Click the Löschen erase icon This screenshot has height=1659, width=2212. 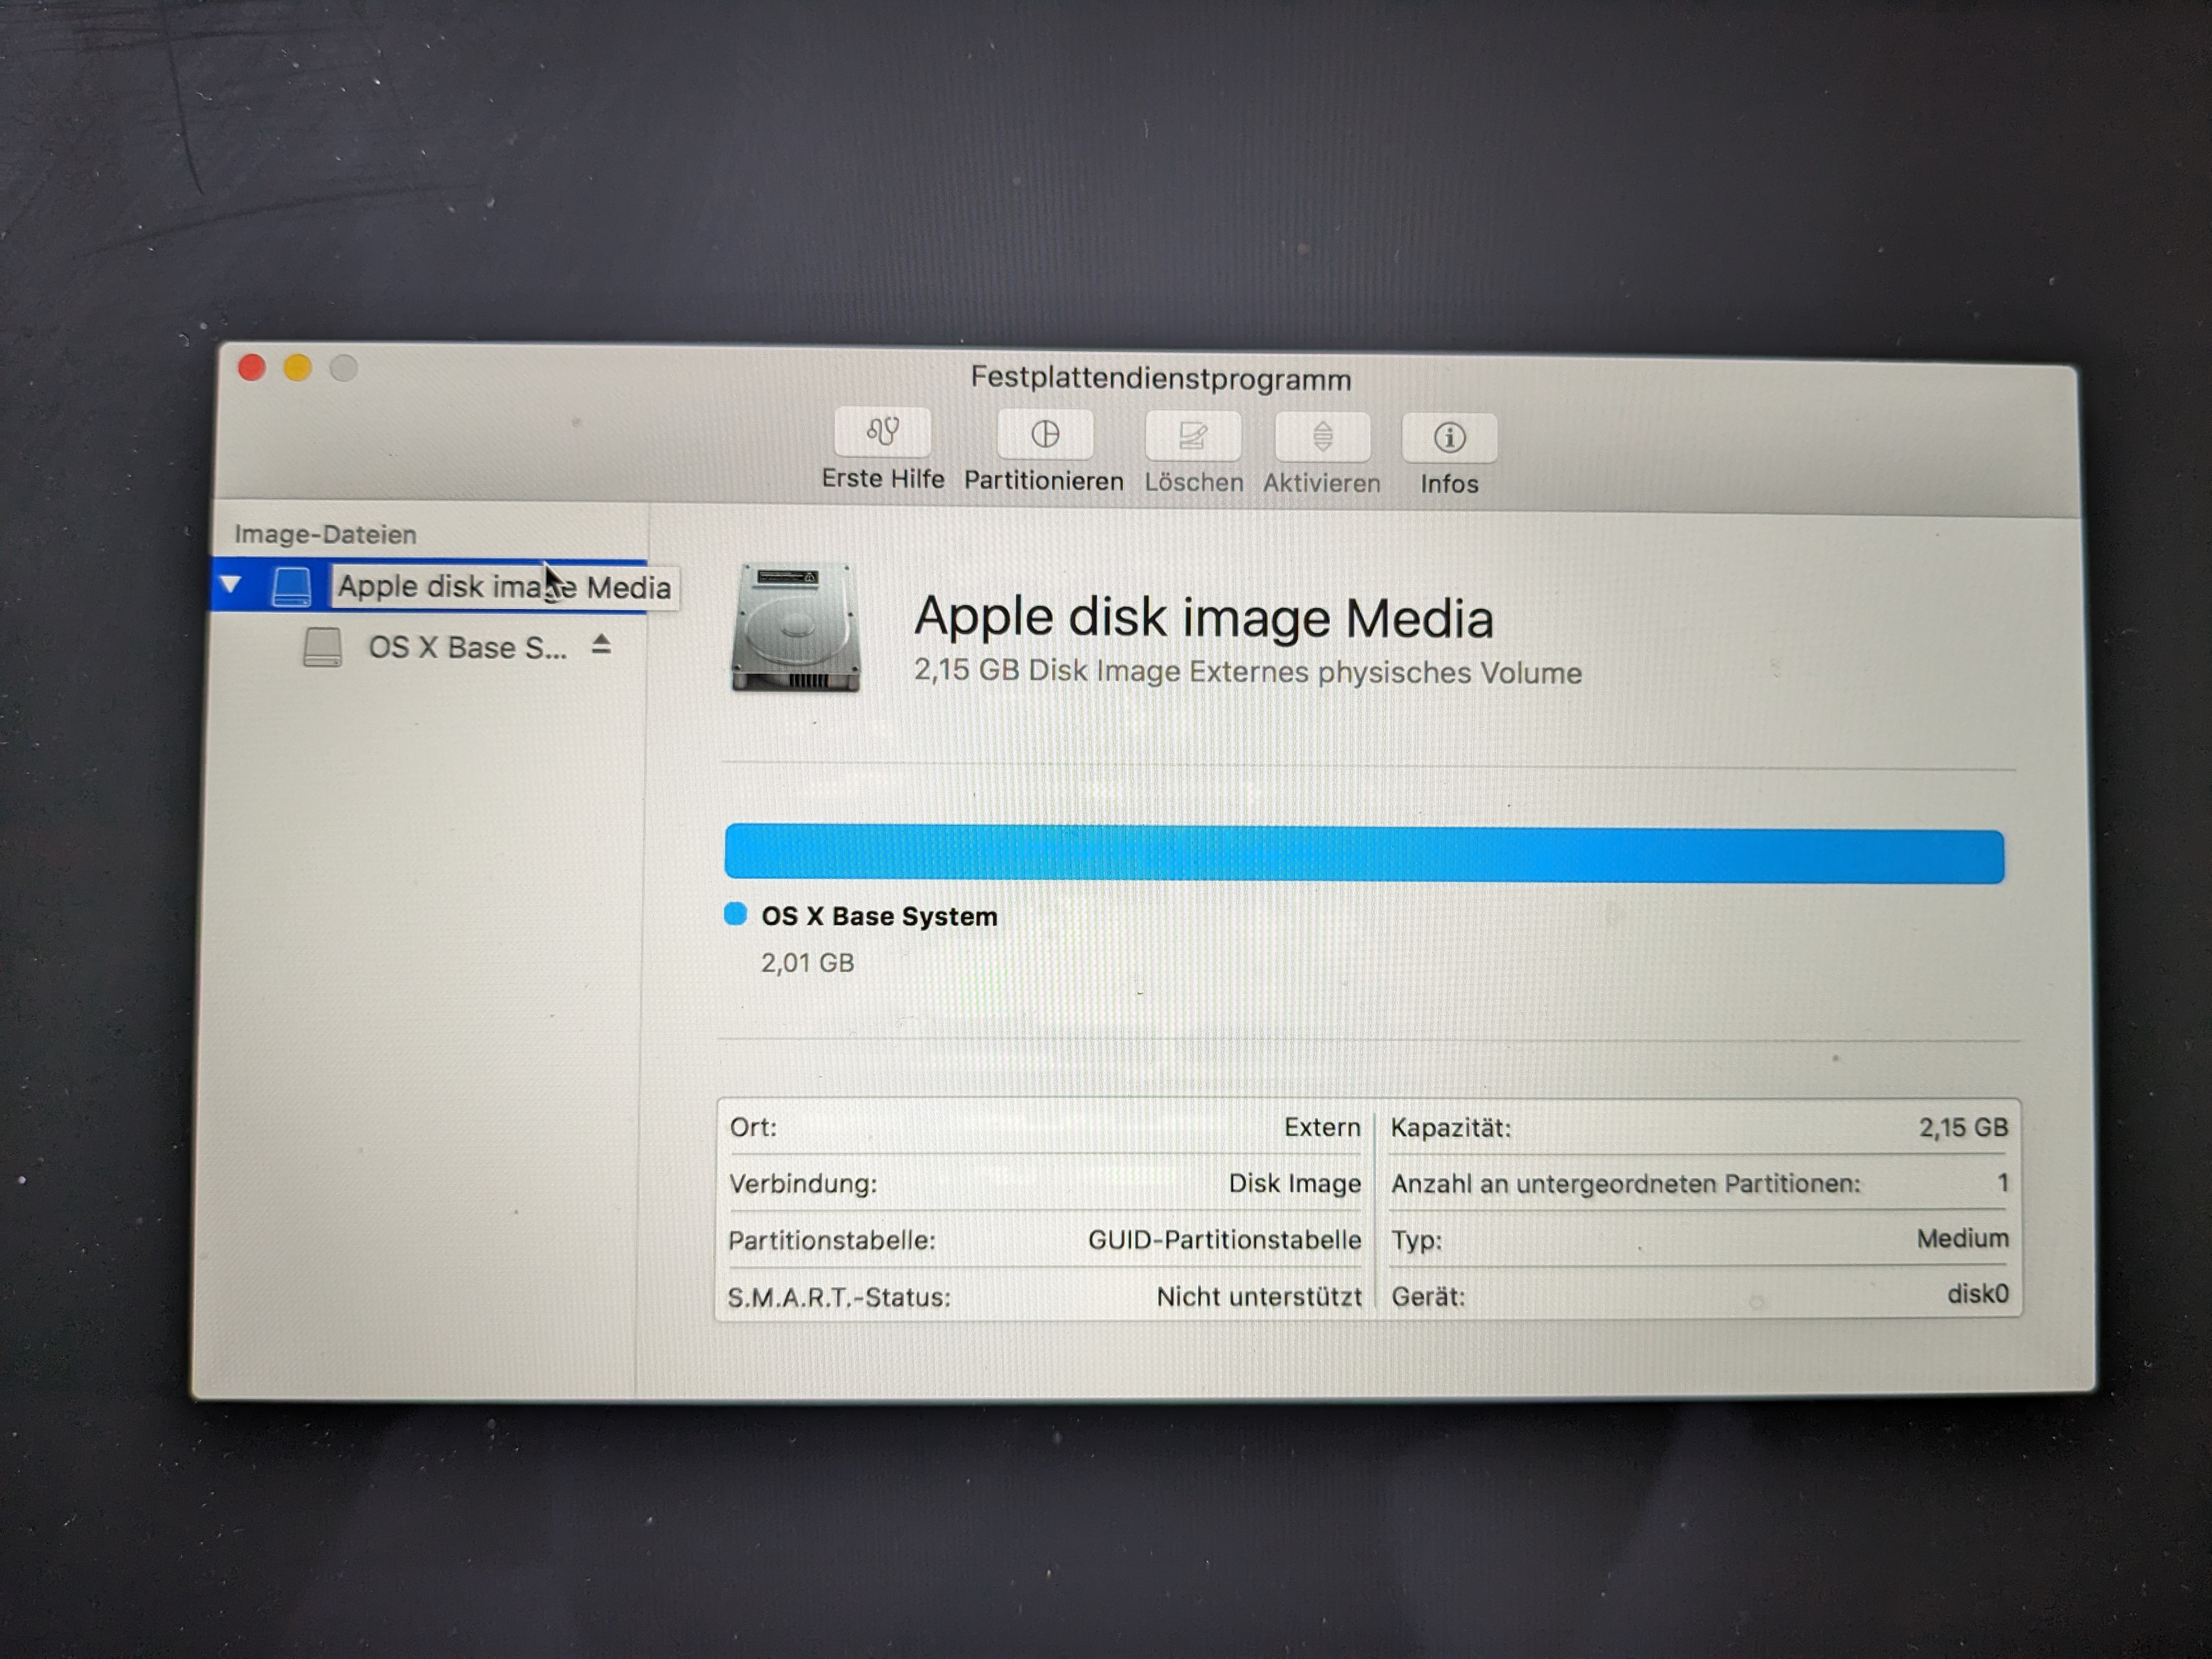[x=1193, y=437]
